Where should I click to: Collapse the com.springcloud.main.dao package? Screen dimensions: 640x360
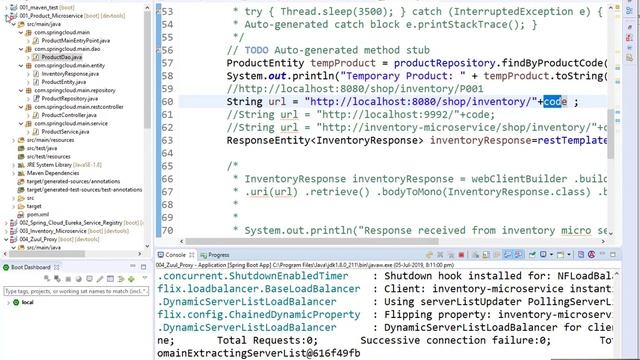pos(21,49)
